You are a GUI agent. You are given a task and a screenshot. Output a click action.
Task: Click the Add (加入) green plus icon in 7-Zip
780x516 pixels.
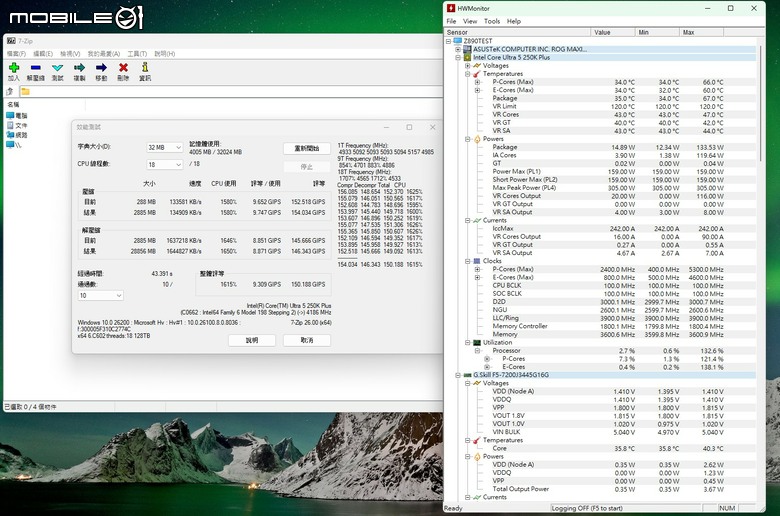pos(14,68)
